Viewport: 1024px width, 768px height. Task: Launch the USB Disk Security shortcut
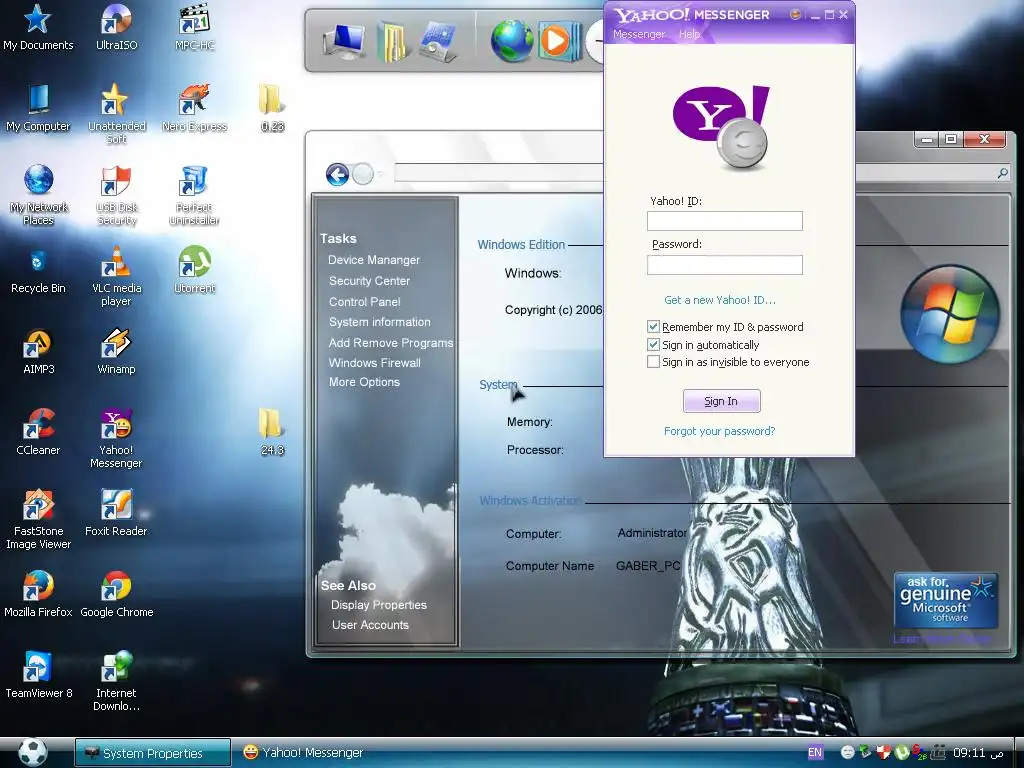click(116, 195)
